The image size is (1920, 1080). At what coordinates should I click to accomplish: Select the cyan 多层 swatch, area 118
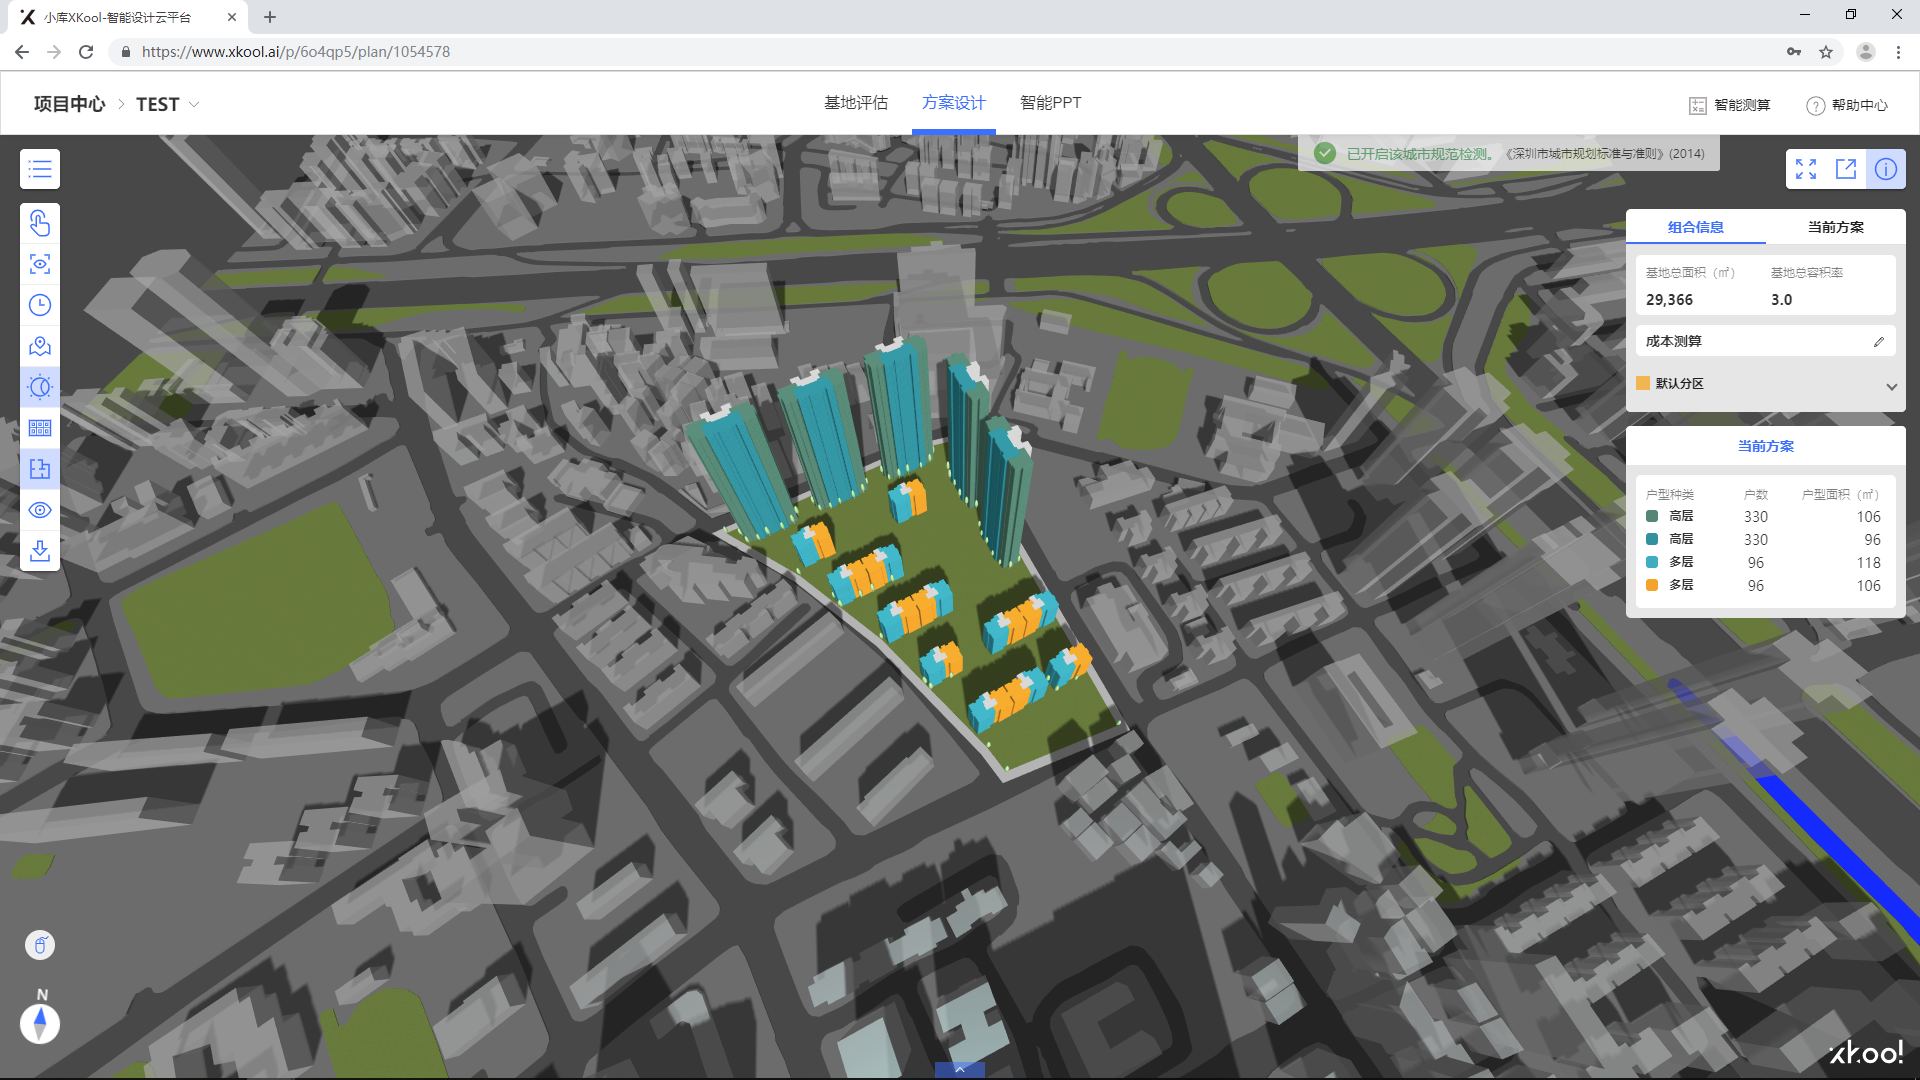click(1652, 562)
